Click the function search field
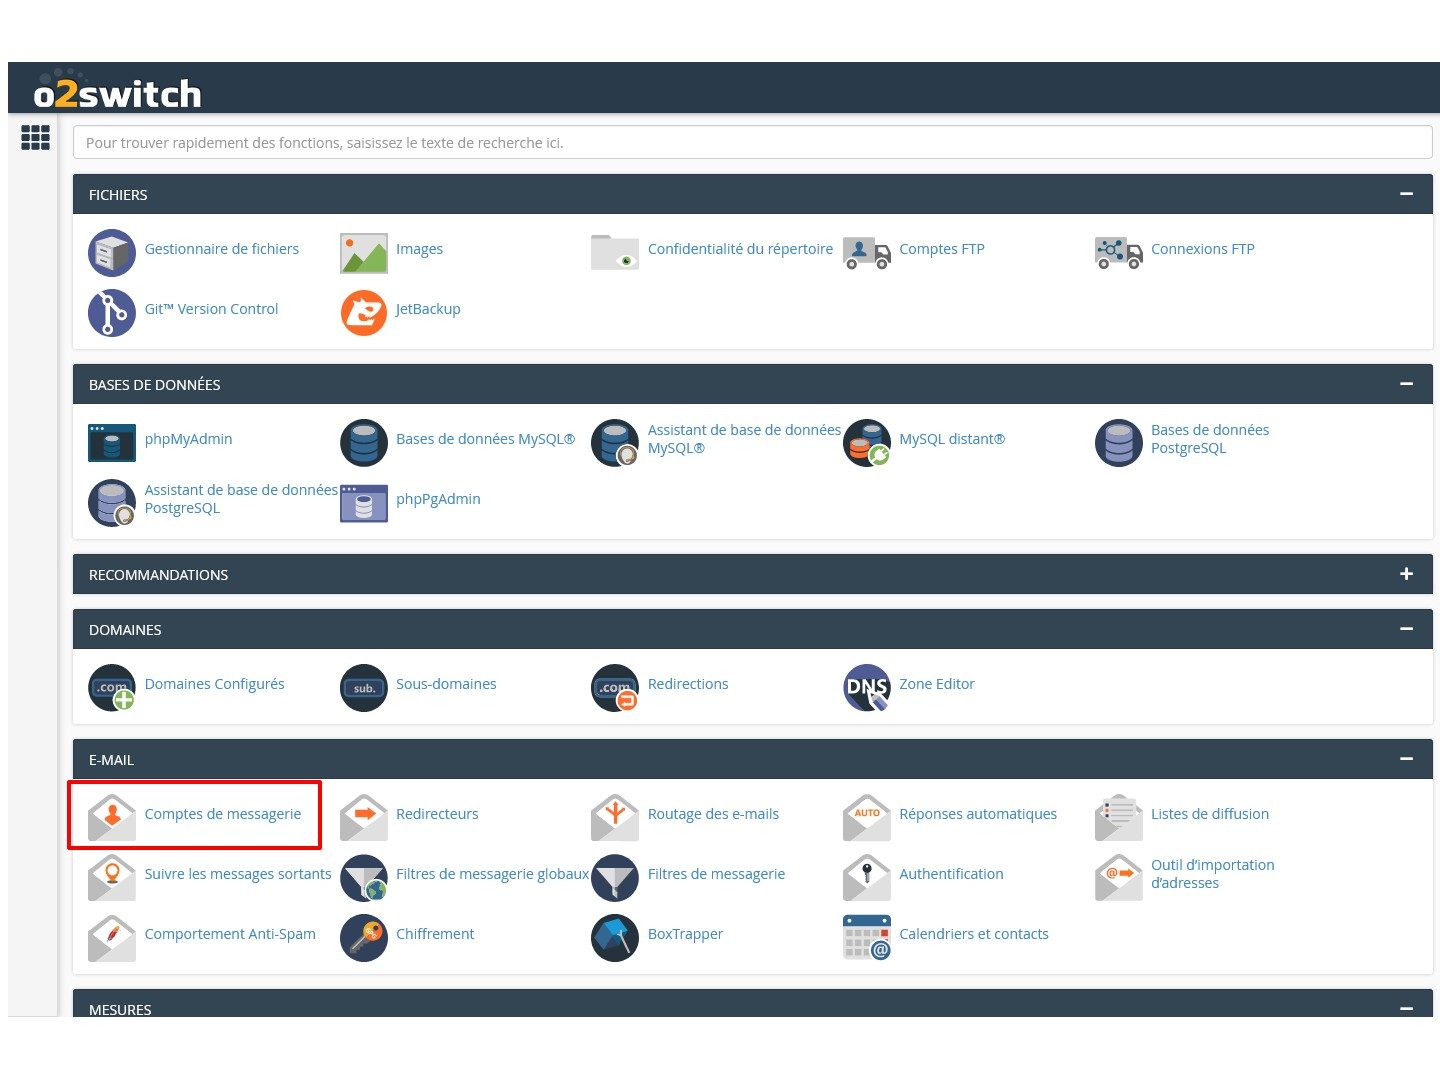The image size is (1440, 1080). [751, 142]
